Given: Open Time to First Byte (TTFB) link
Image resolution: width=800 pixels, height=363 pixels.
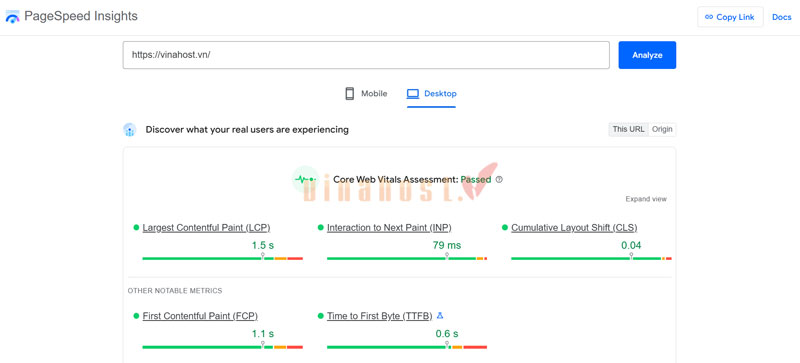Looking at the screenshot, I should tap(380, 316).
